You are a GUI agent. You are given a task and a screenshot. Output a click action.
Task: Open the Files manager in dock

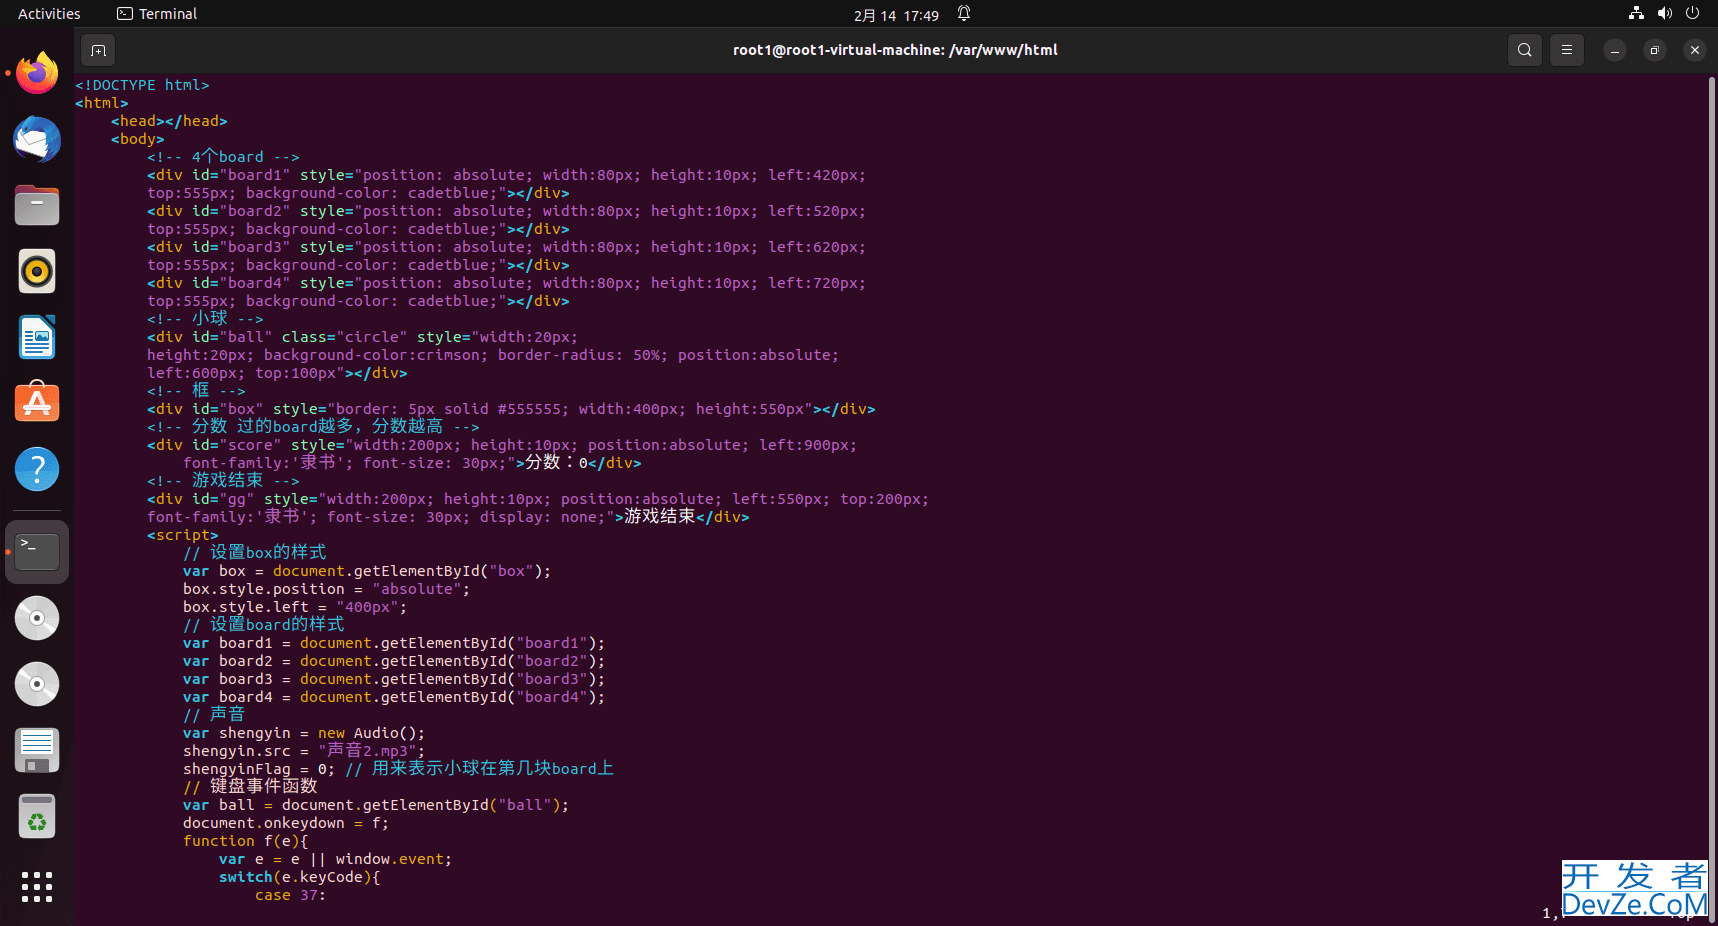pos(37,205)
